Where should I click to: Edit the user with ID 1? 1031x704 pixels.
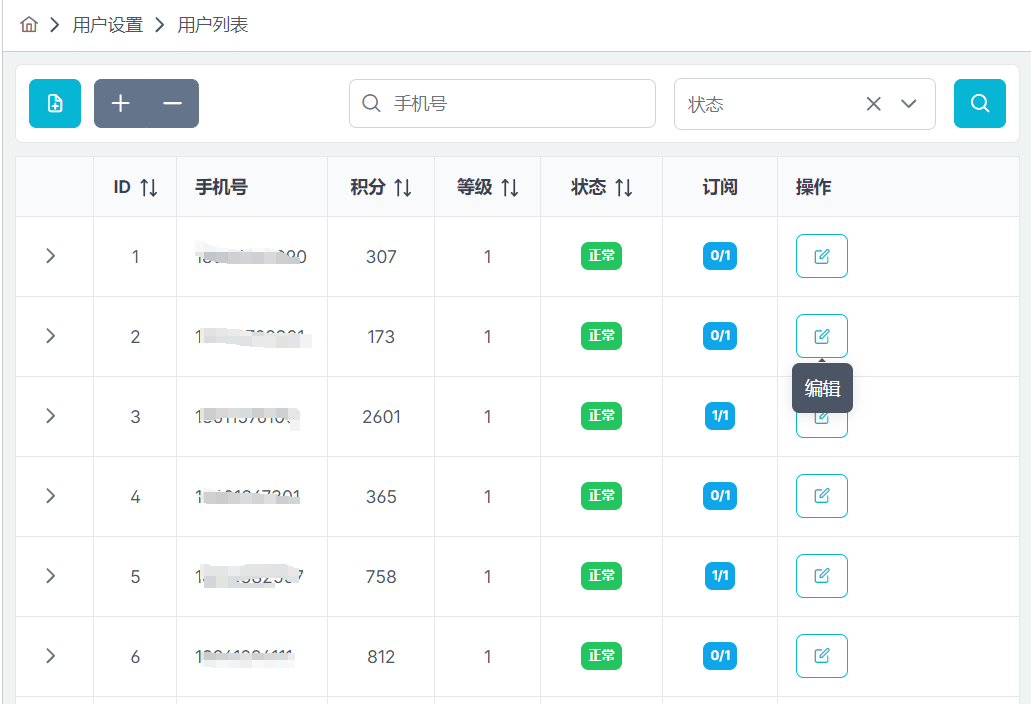pos(822,256)
